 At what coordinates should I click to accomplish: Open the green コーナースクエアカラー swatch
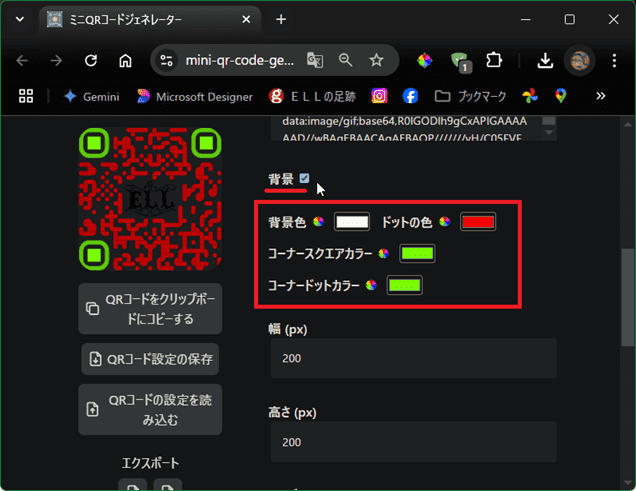[x=417, y=254]
